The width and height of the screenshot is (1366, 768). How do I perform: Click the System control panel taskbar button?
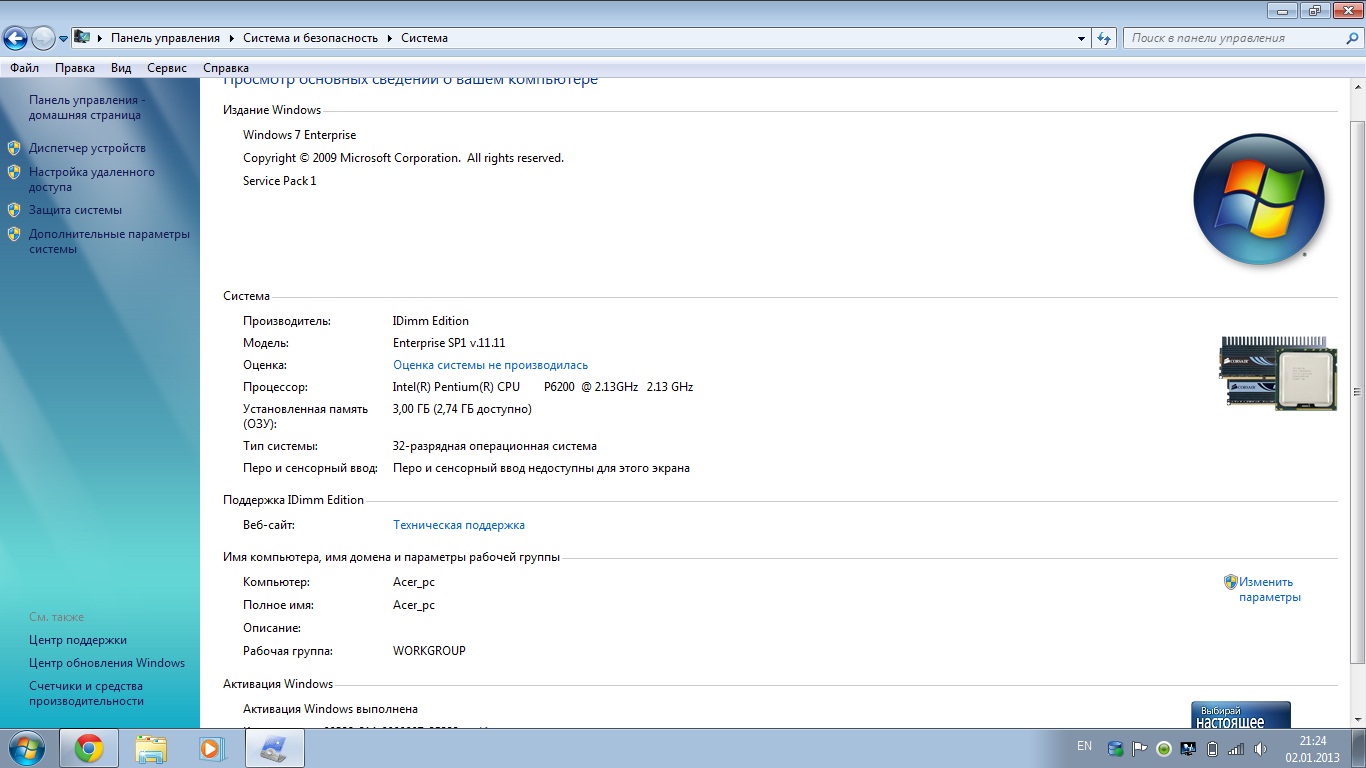tap(274, 748)
